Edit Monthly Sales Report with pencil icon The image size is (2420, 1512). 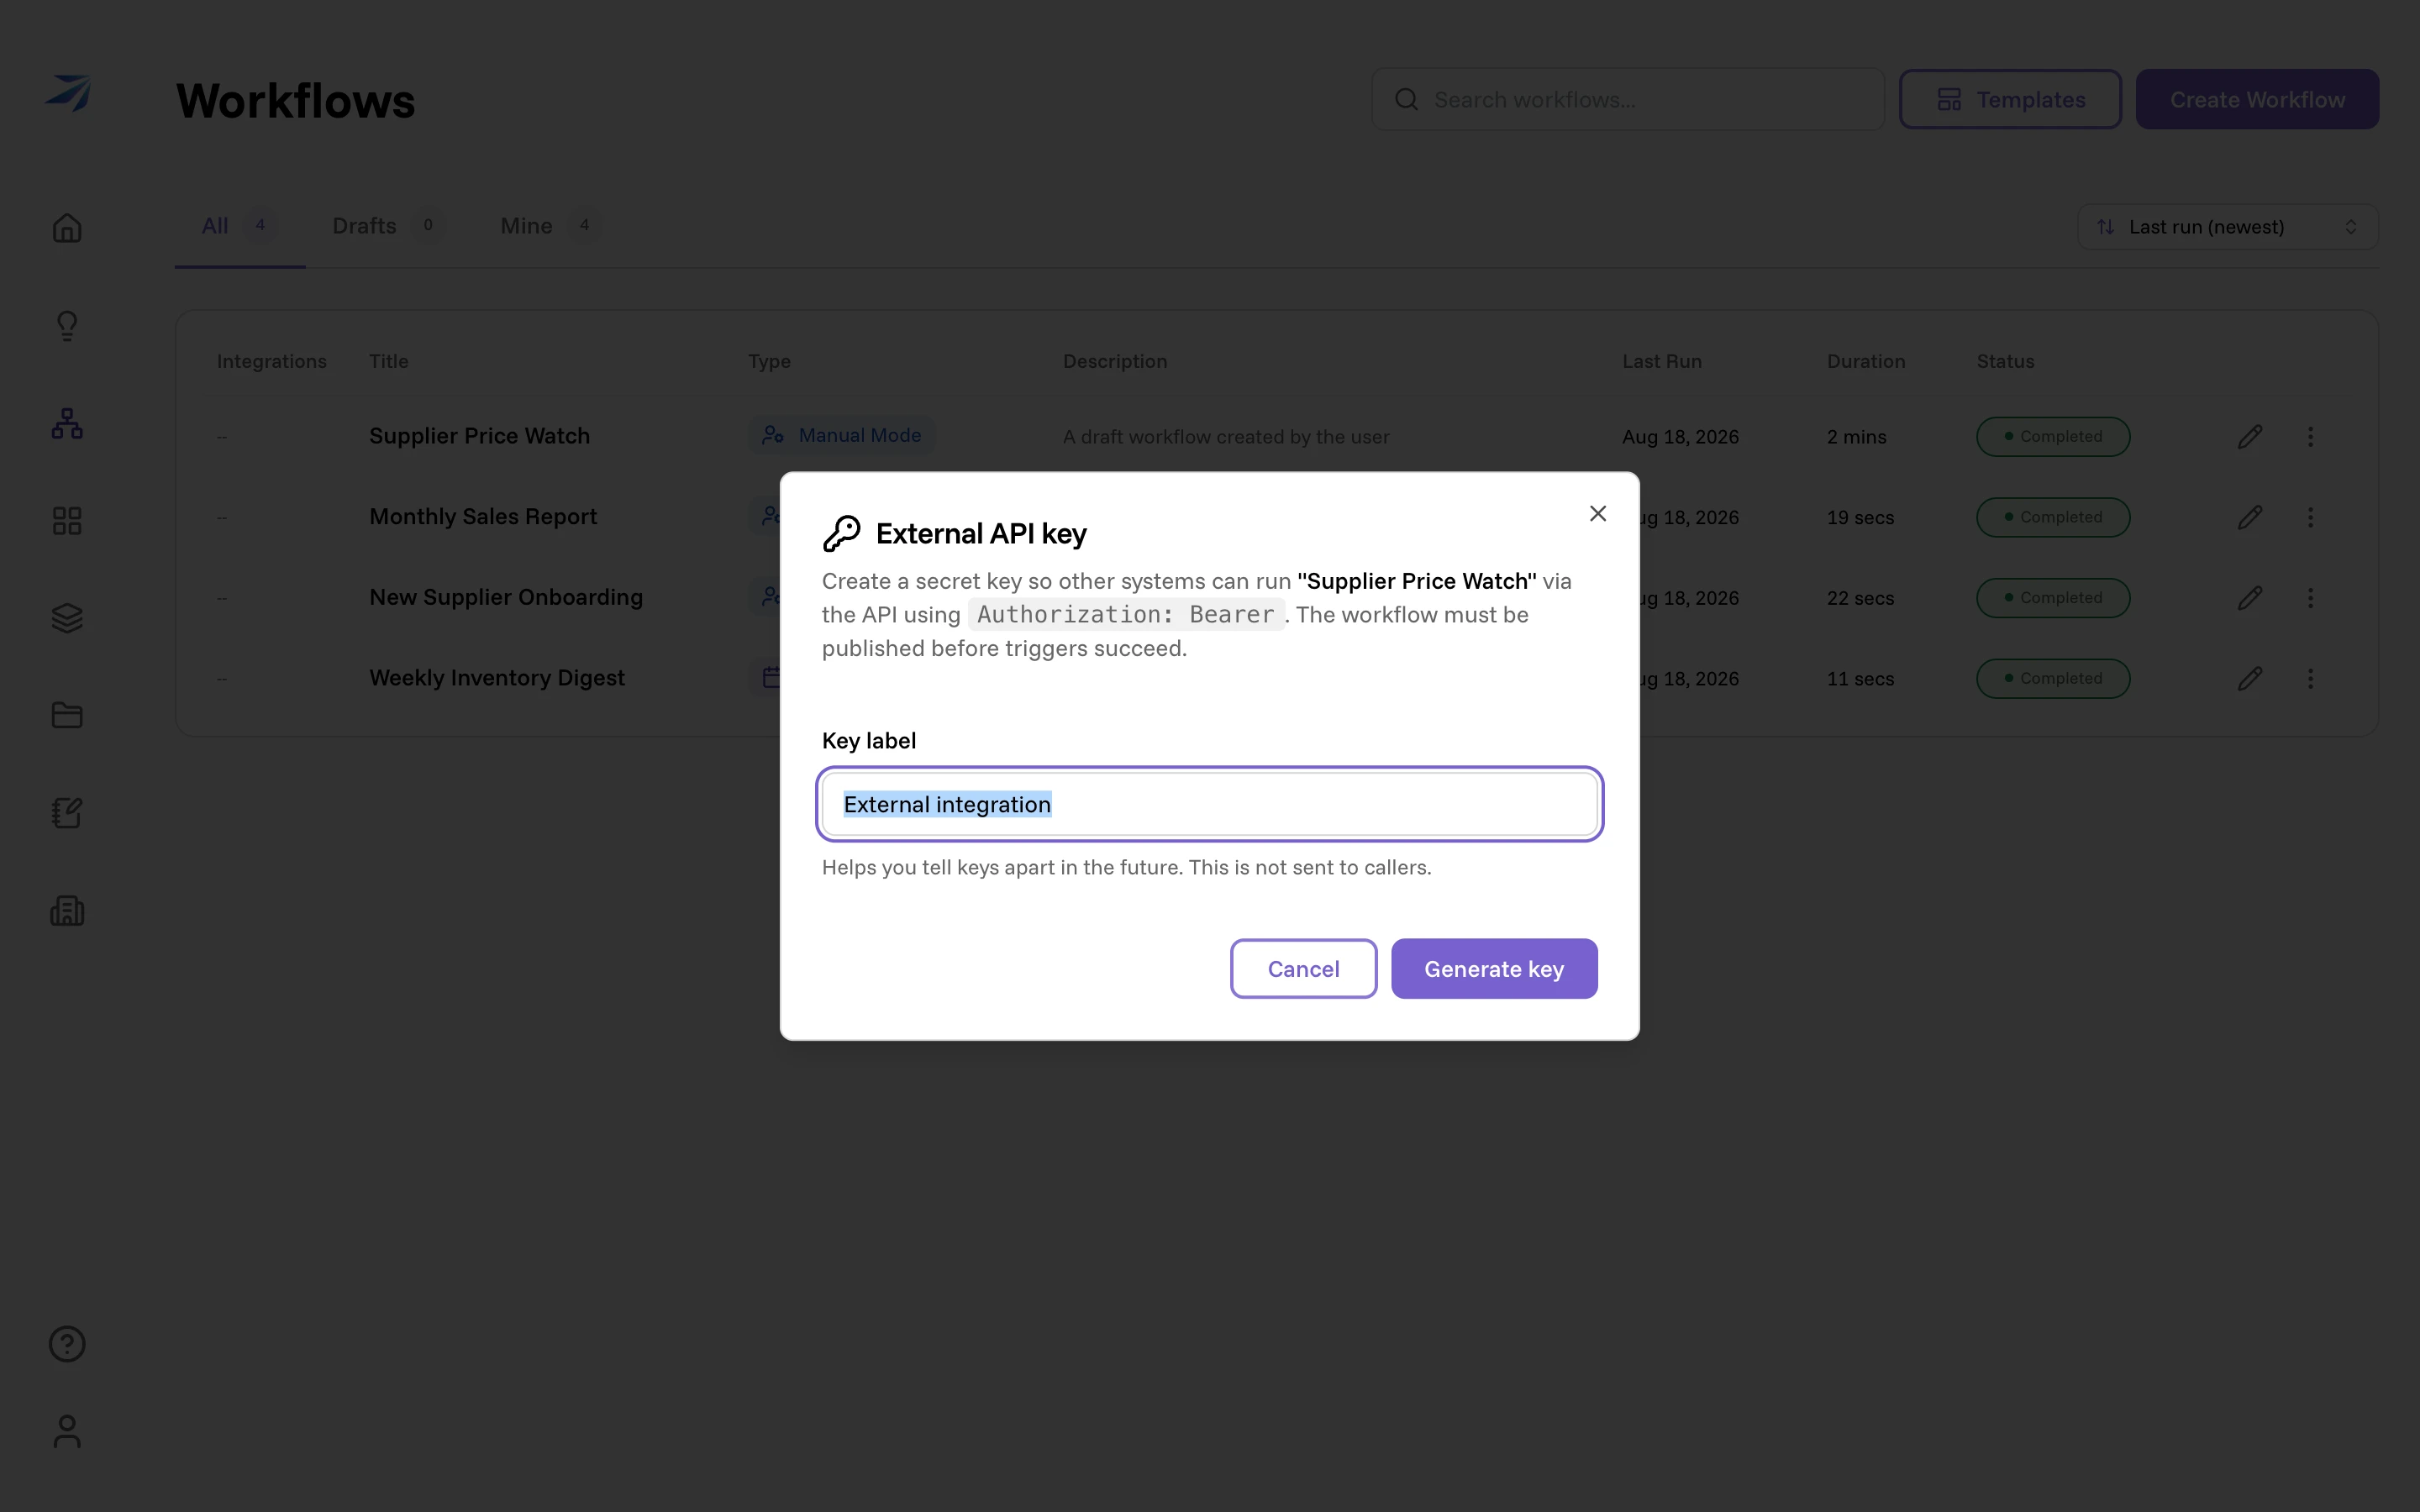(x=2249, y=517)
